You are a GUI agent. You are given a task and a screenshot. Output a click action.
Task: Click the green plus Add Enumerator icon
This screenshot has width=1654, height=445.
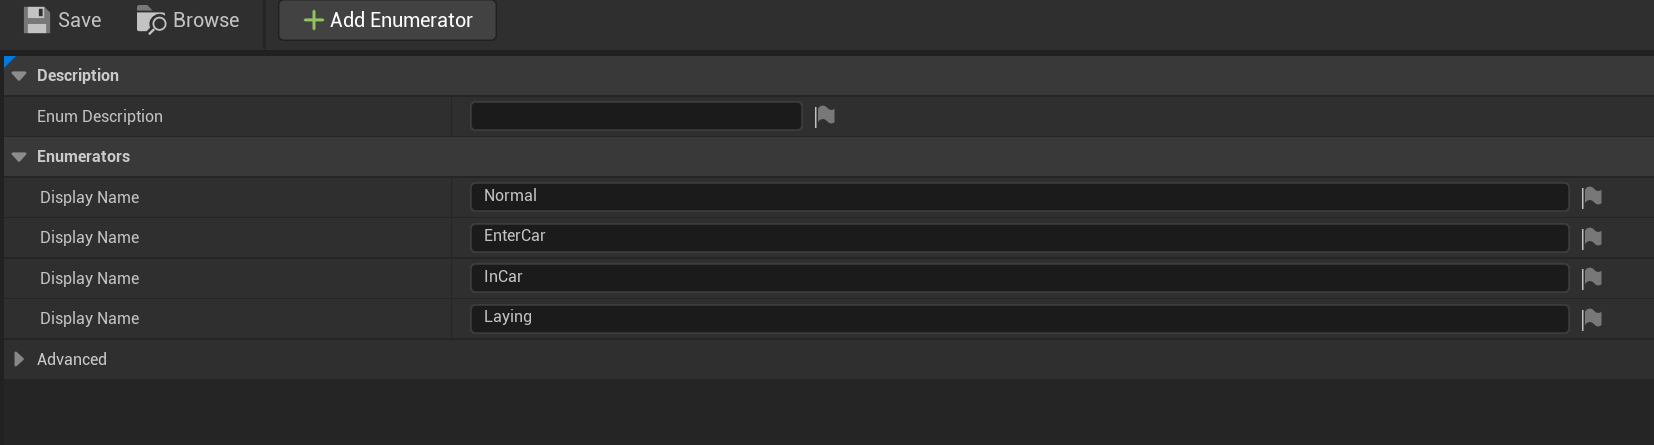coord(313,20)
